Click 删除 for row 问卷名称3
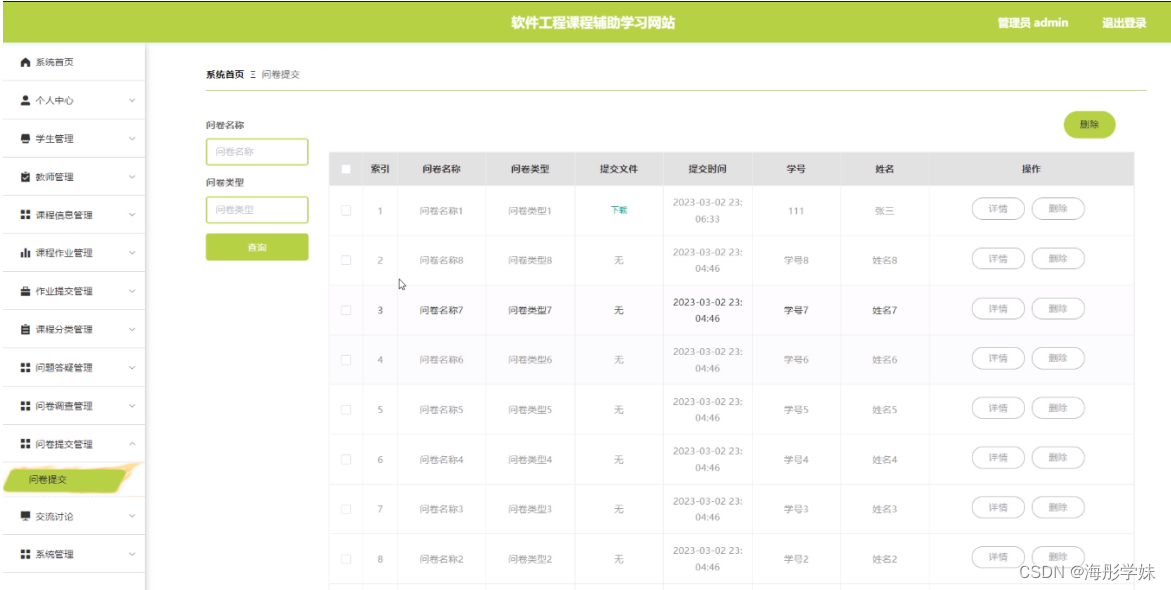 point(1057,508)
